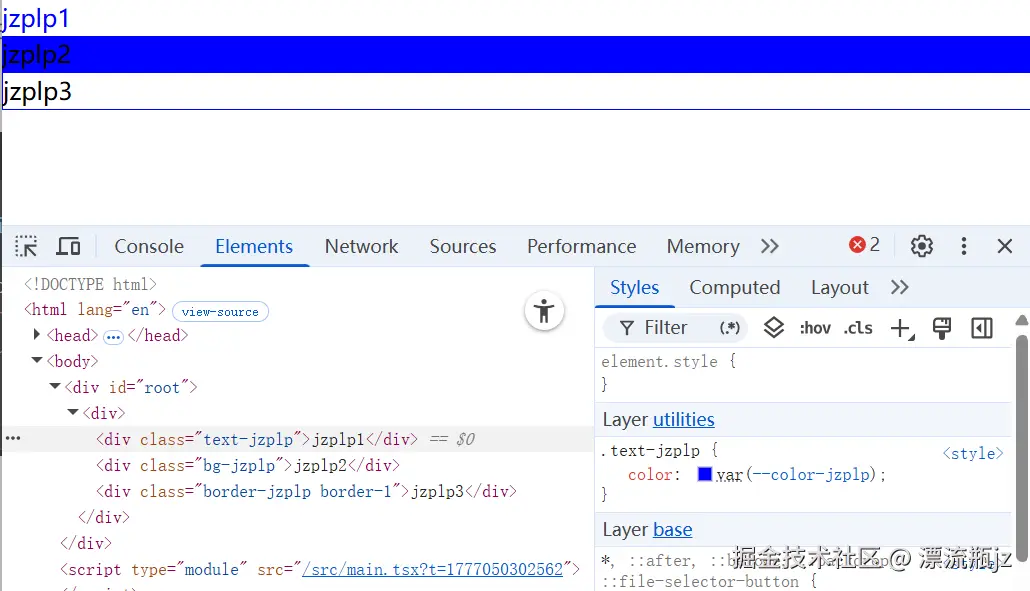
Task: Select the html lang="en" node
Action: (x=95, y=309)
